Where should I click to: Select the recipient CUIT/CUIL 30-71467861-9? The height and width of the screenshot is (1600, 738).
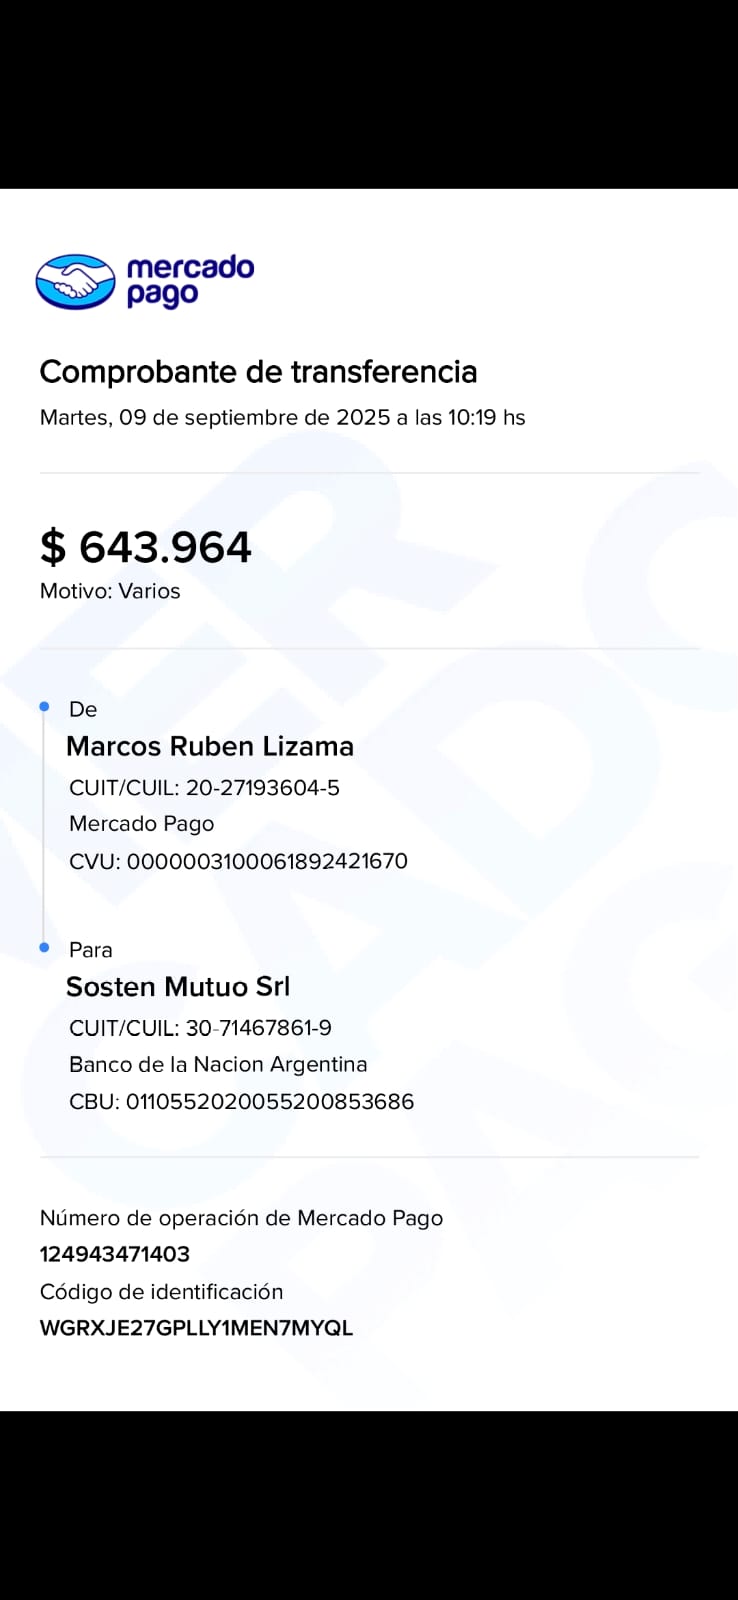[200, 1028]
